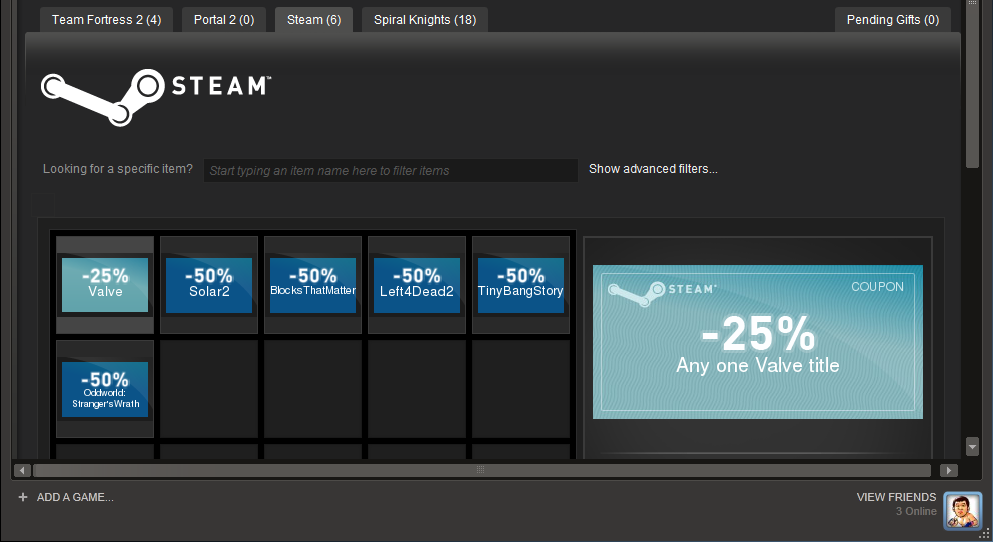The image size is (993, 542).
Task: Select the -25% Valve coupon item
Action: click(105, 285)
